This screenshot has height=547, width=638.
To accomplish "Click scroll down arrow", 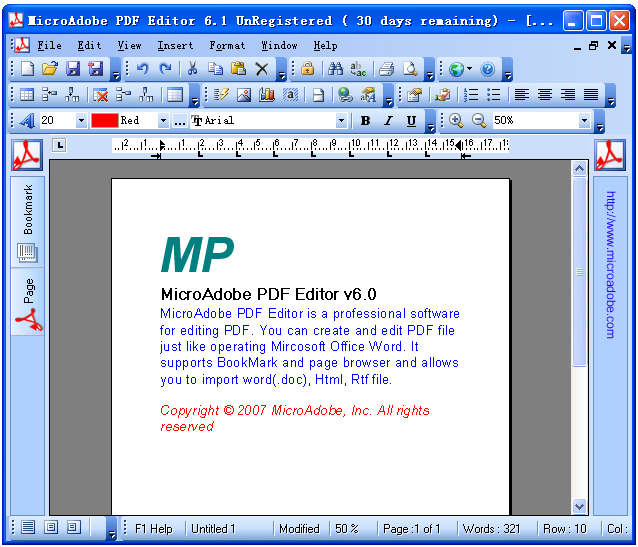I will 579,506.
